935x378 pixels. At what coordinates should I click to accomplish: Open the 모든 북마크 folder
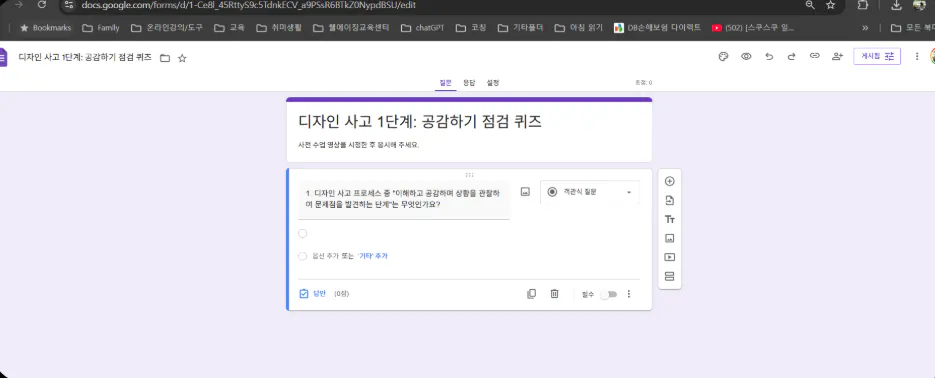[x=912, y=28]
